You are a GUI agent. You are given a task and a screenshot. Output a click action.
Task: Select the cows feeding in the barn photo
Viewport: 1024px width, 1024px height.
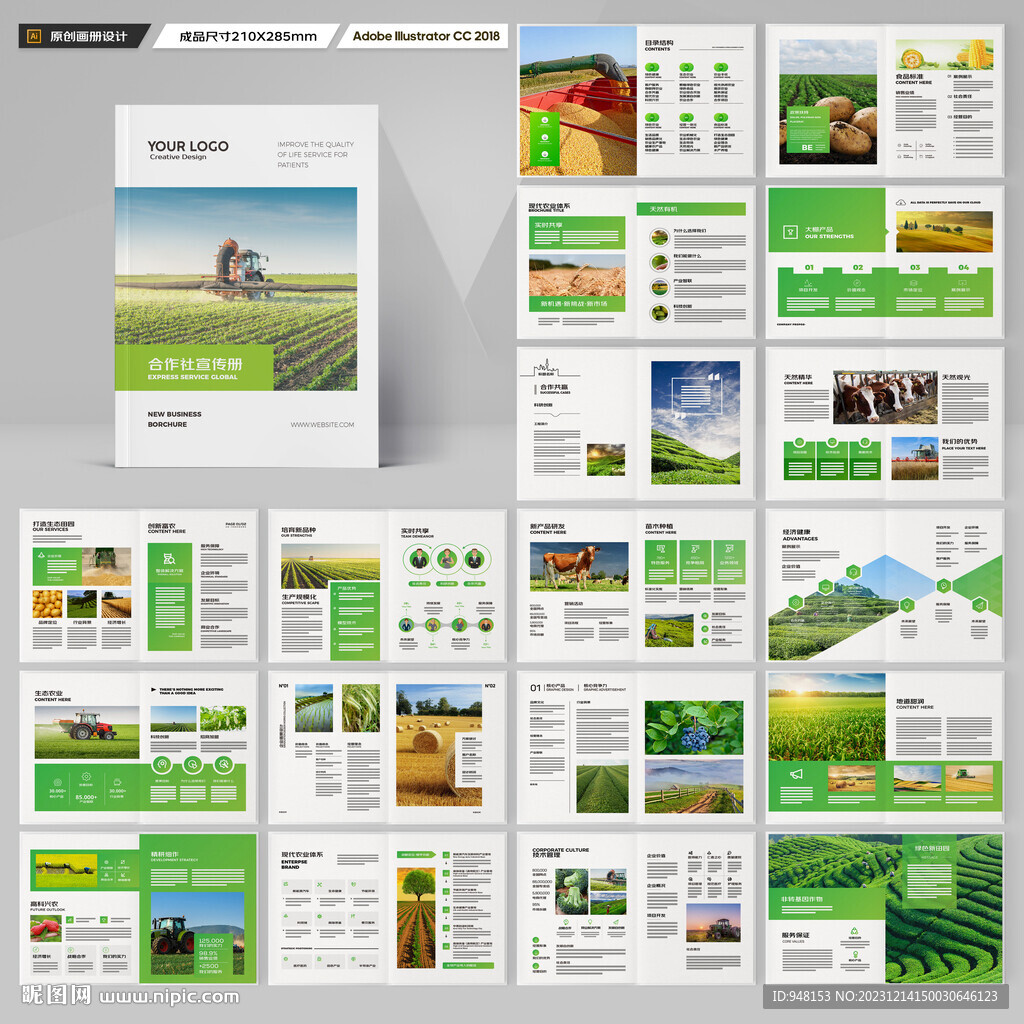[x=885, y=398]
